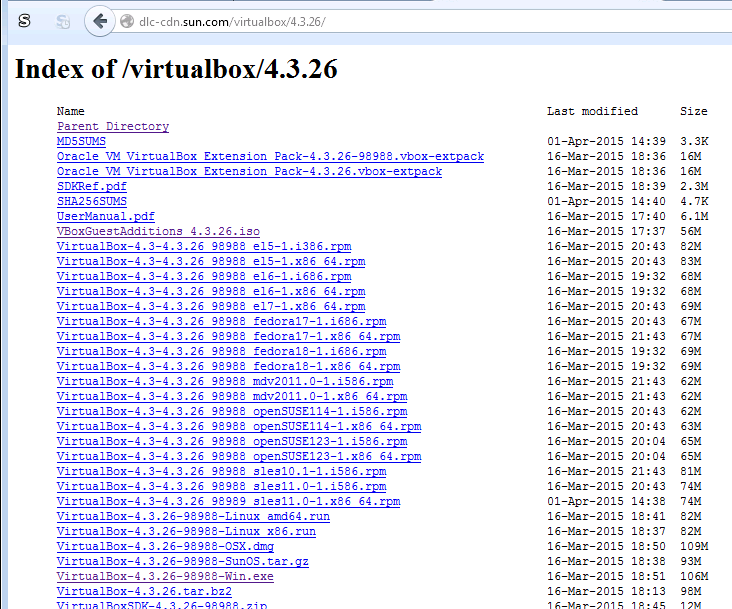Click the globe site-identity icon in address bar

(127, 21)
